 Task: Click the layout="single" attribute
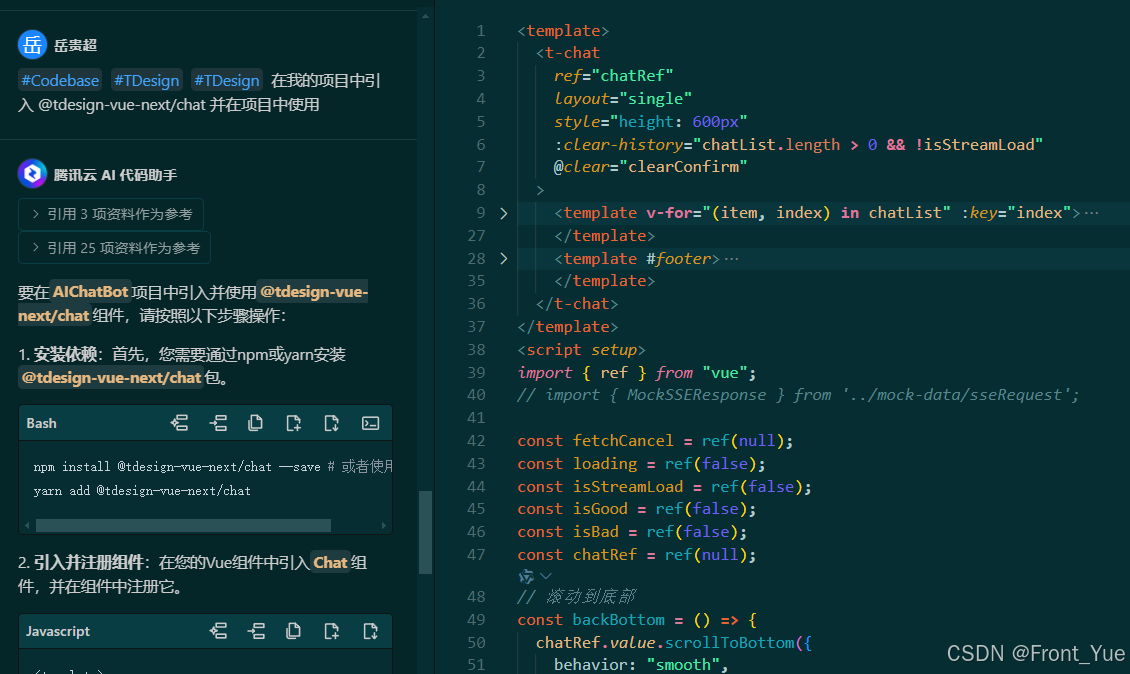click(x=623, y=99)
